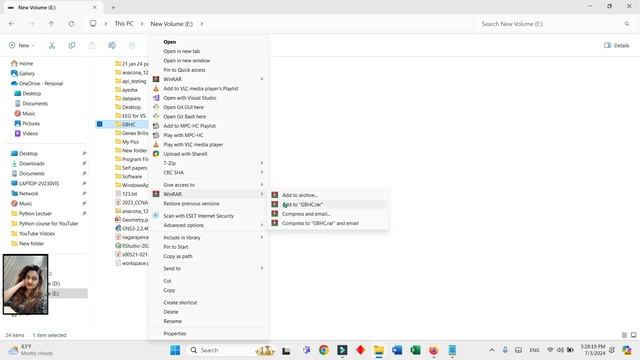
Task: Click the Rename toolbar icon
Action: click(112, 45)
